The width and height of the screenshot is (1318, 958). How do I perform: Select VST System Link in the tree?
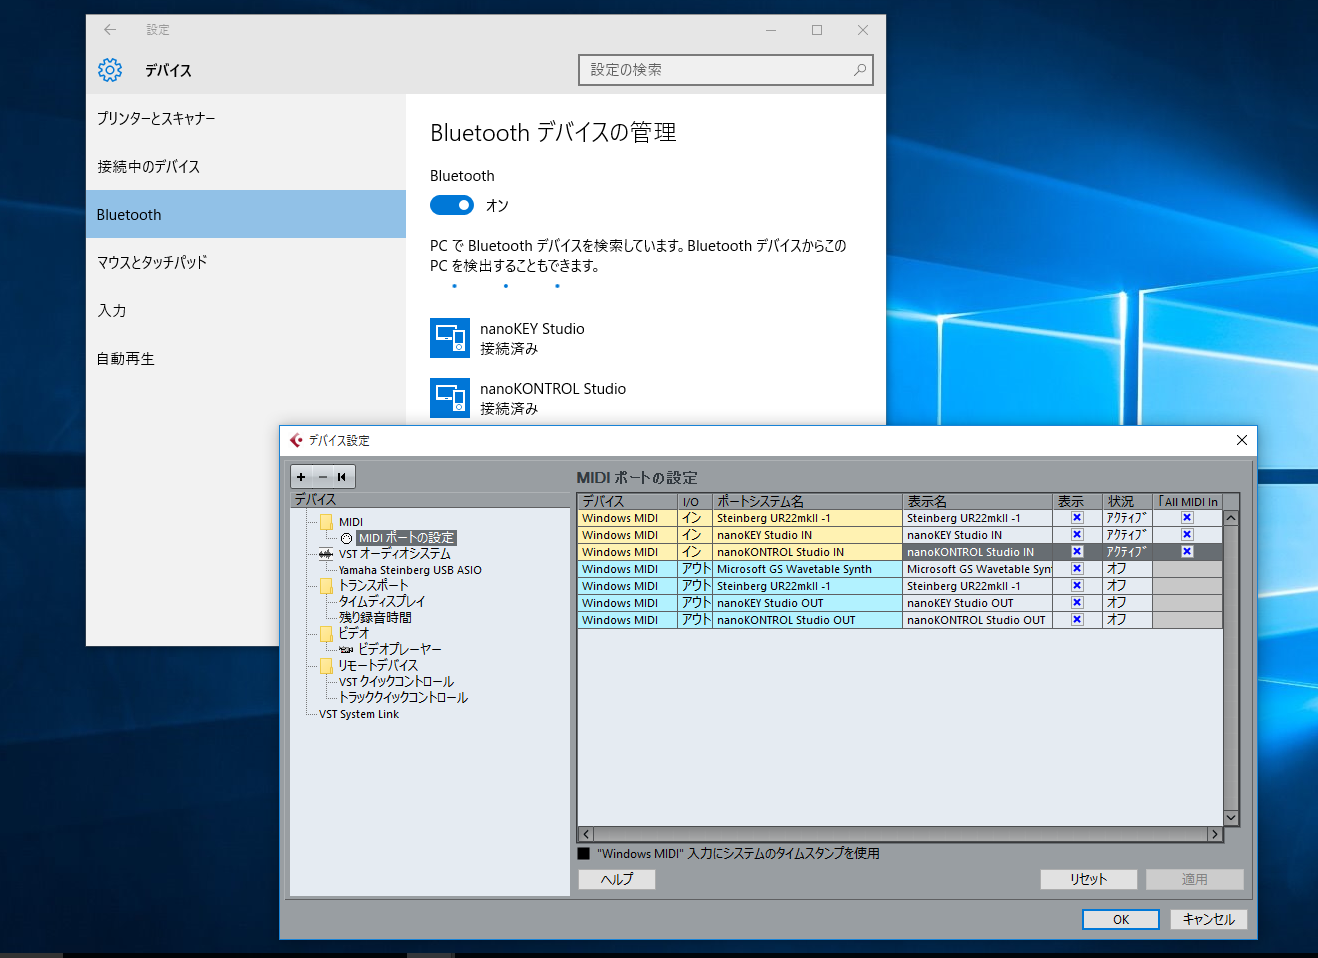(x=358, y=714)
